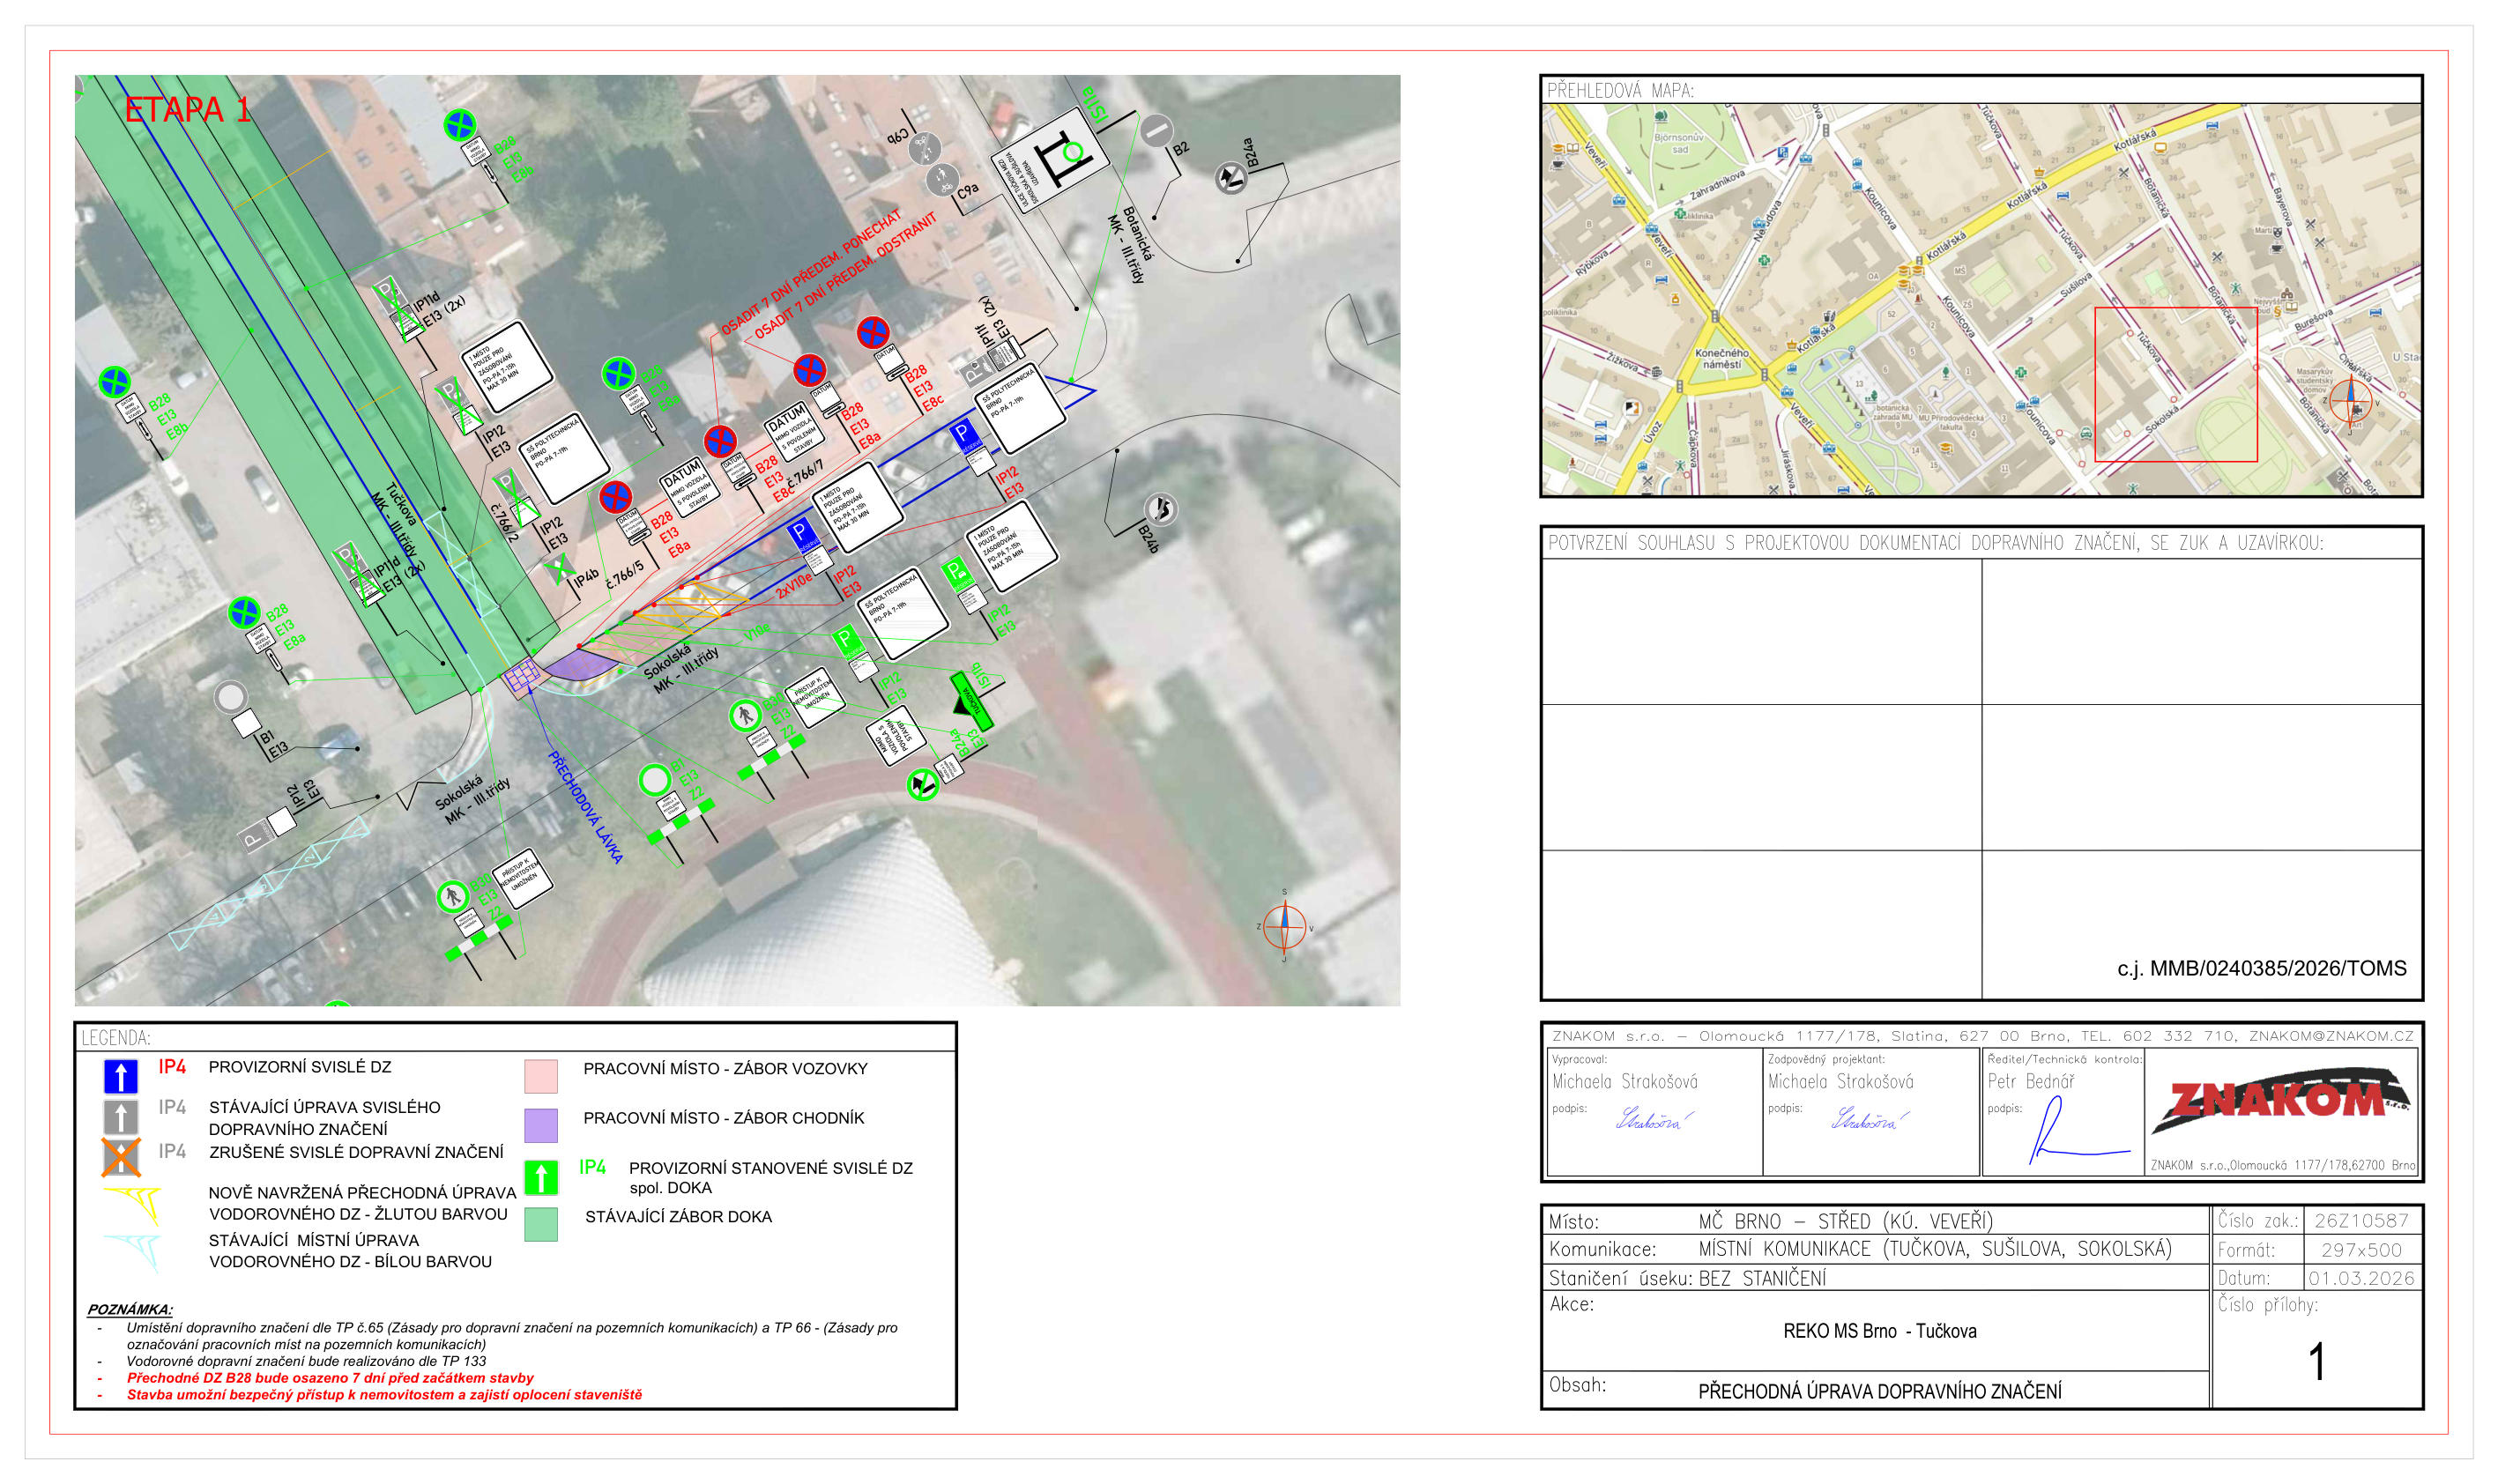Image resolution: width=2498 pixels, height=1484 pixels.
Task: Click the content title PŘECHODNÁ ÚPRAVA DOPRAVNÍHO ZNAČENÍ
Action: tap(1880, 1391)
